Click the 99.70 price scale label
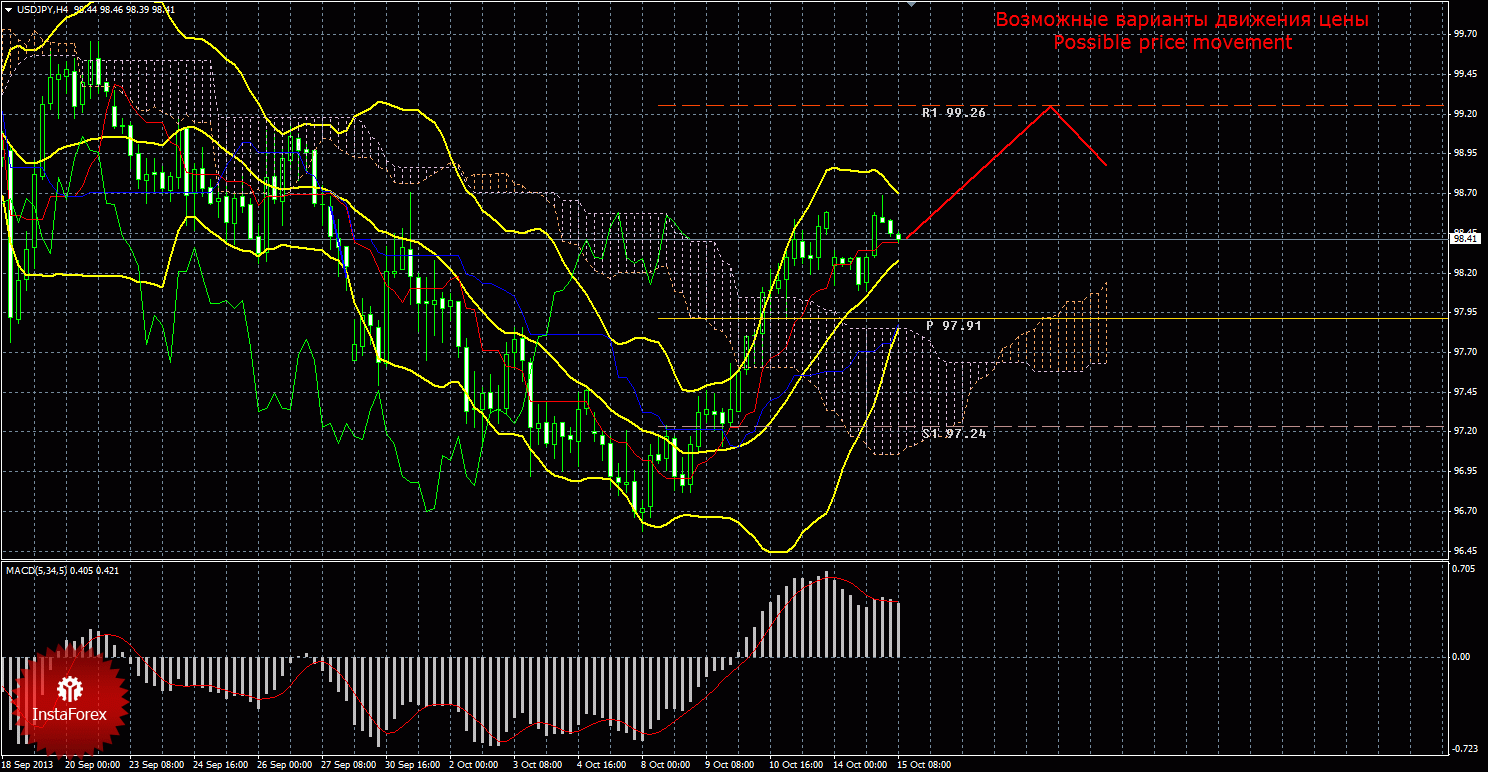Image resolution: width=1488 pixels, height=772 pixels. pos(1464,34)
